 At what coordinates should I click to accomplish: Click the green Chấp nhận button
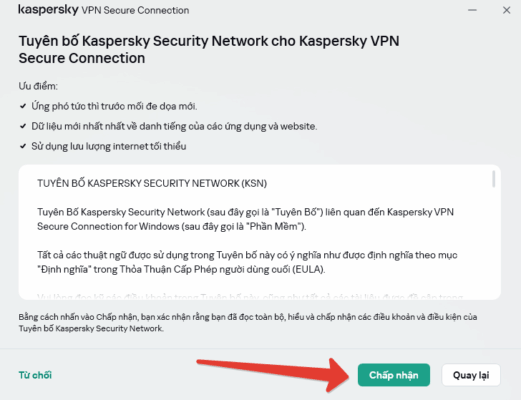click(x=394, y=375)
